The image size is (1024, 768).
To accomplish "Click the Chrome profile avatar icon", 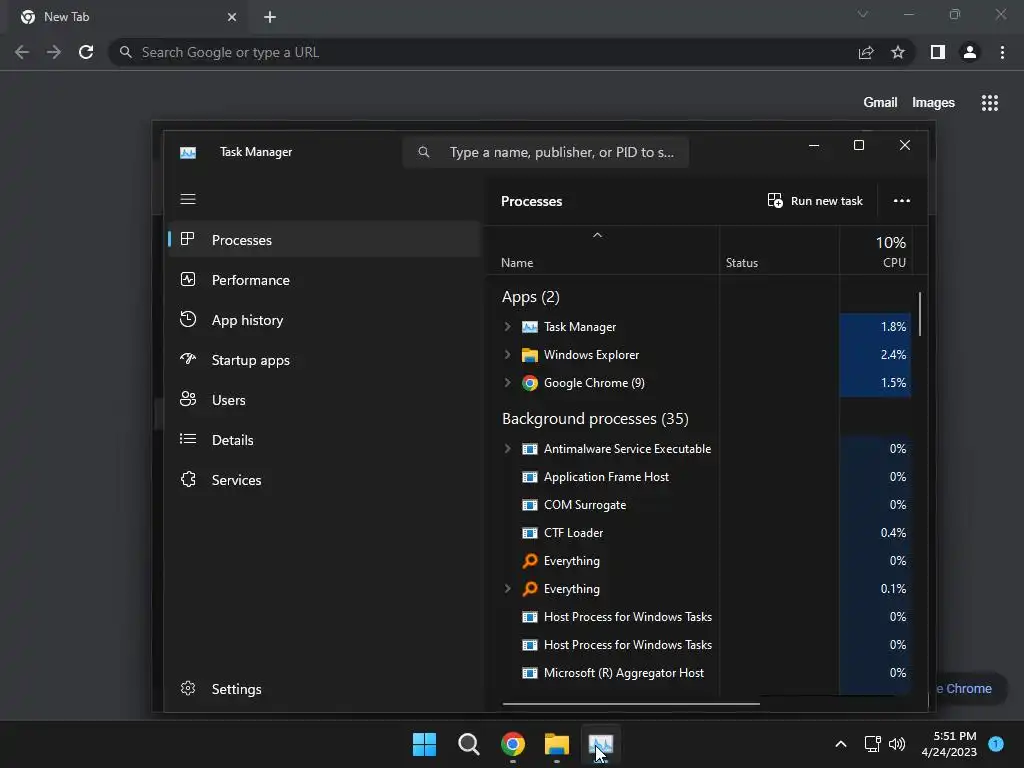I will (970, 52).
